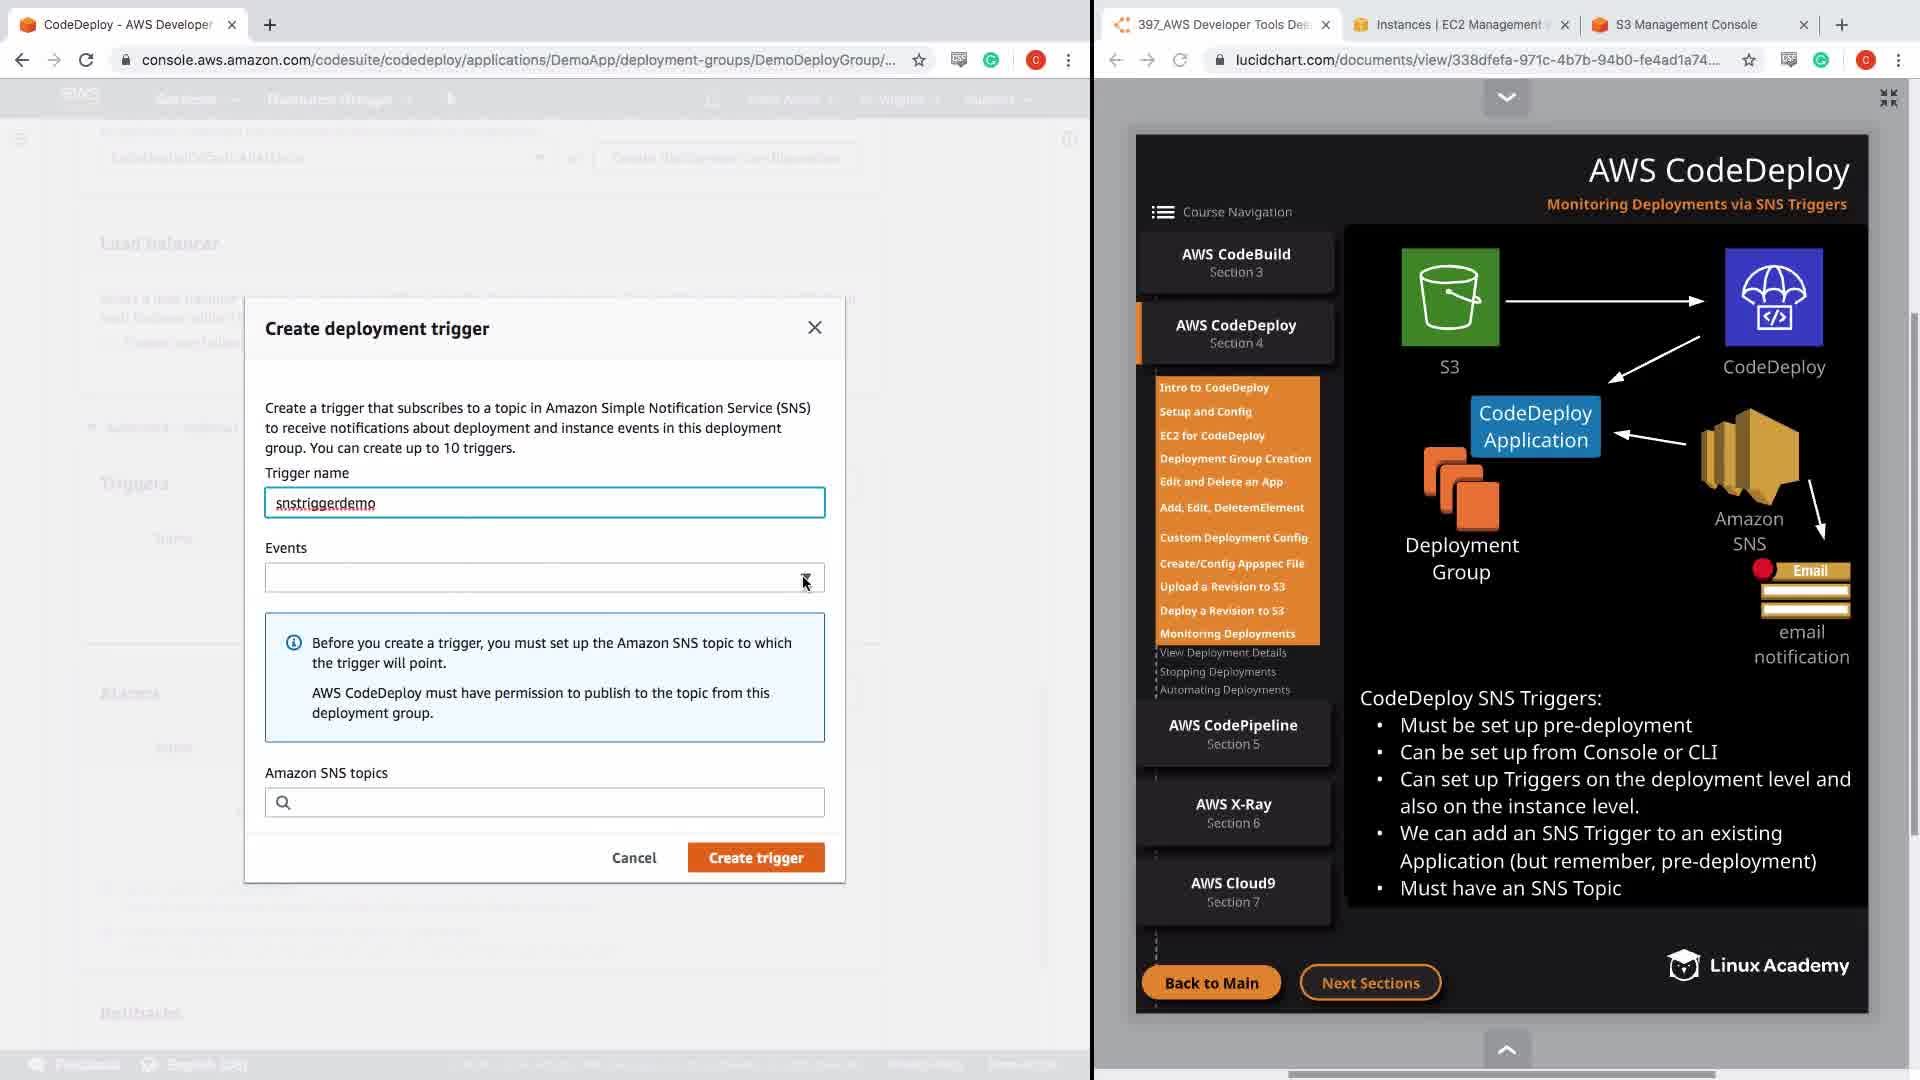
Task: Click the Amazon SNS icon
Action: [1749, 456]
